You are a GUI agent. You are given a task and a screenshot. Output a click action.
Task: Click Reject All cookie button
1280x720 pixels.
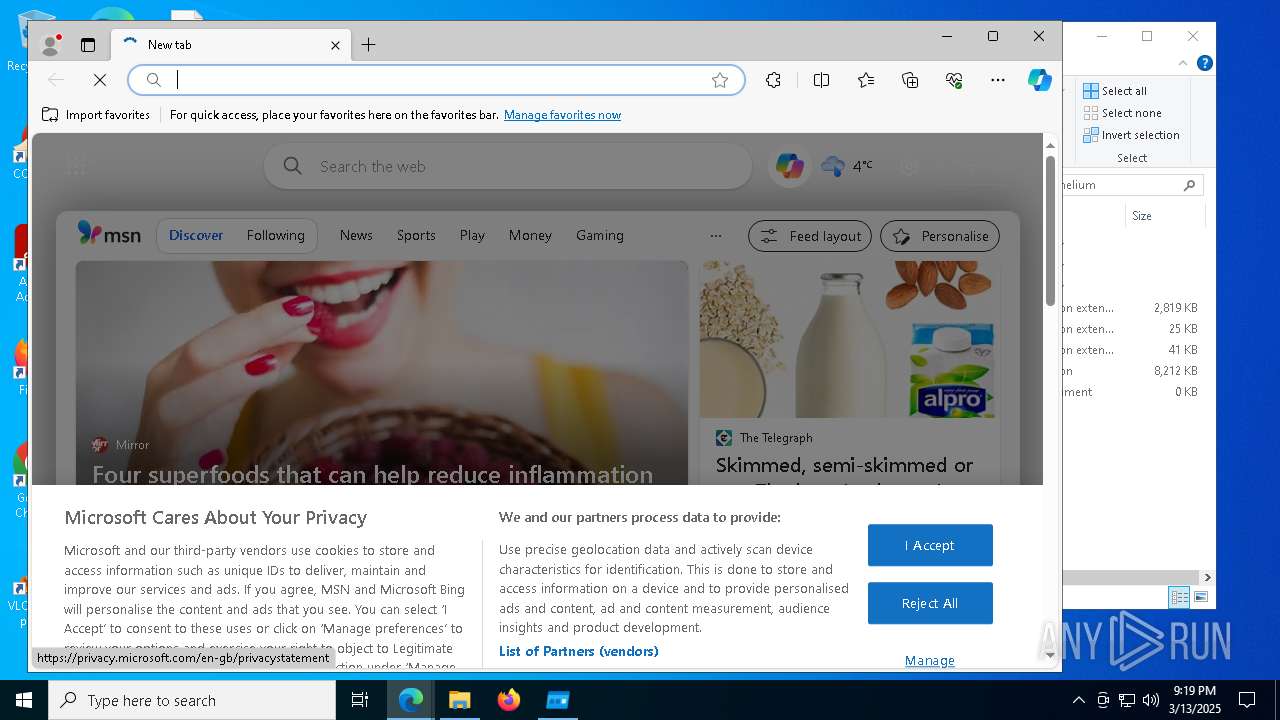coord(930,603)
